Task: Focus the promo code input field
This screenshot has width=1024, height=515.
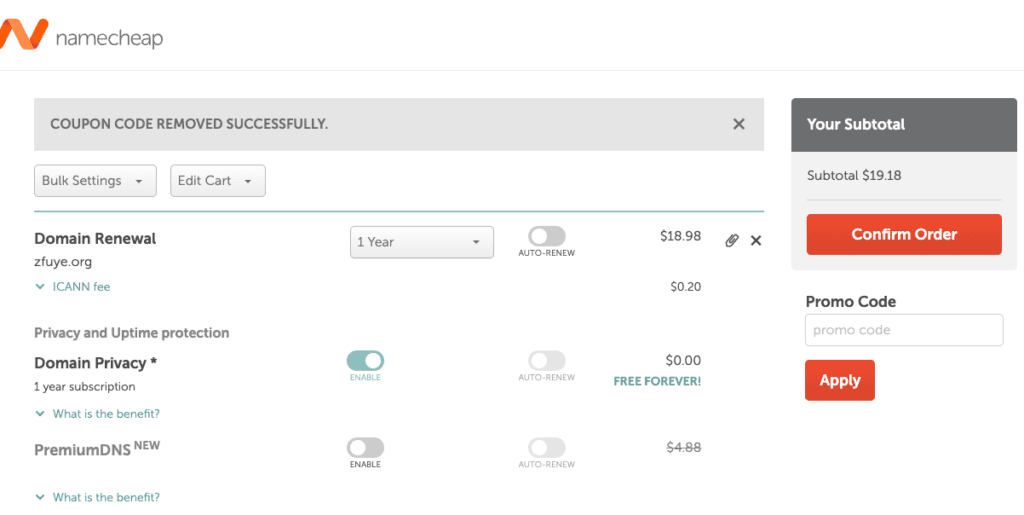Action: pyautogui.click(x=904, y=330)
